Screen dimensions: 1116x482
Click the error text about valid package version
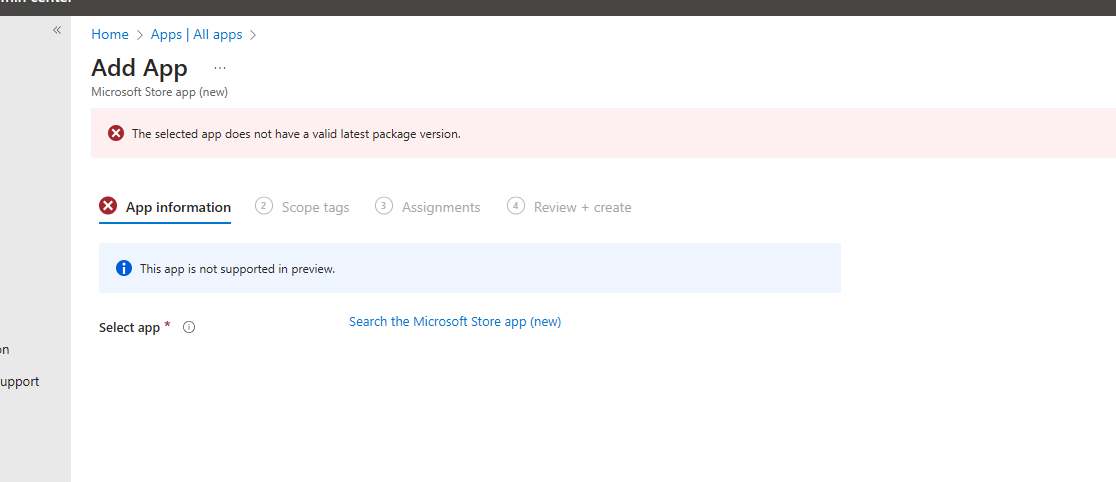296,134
